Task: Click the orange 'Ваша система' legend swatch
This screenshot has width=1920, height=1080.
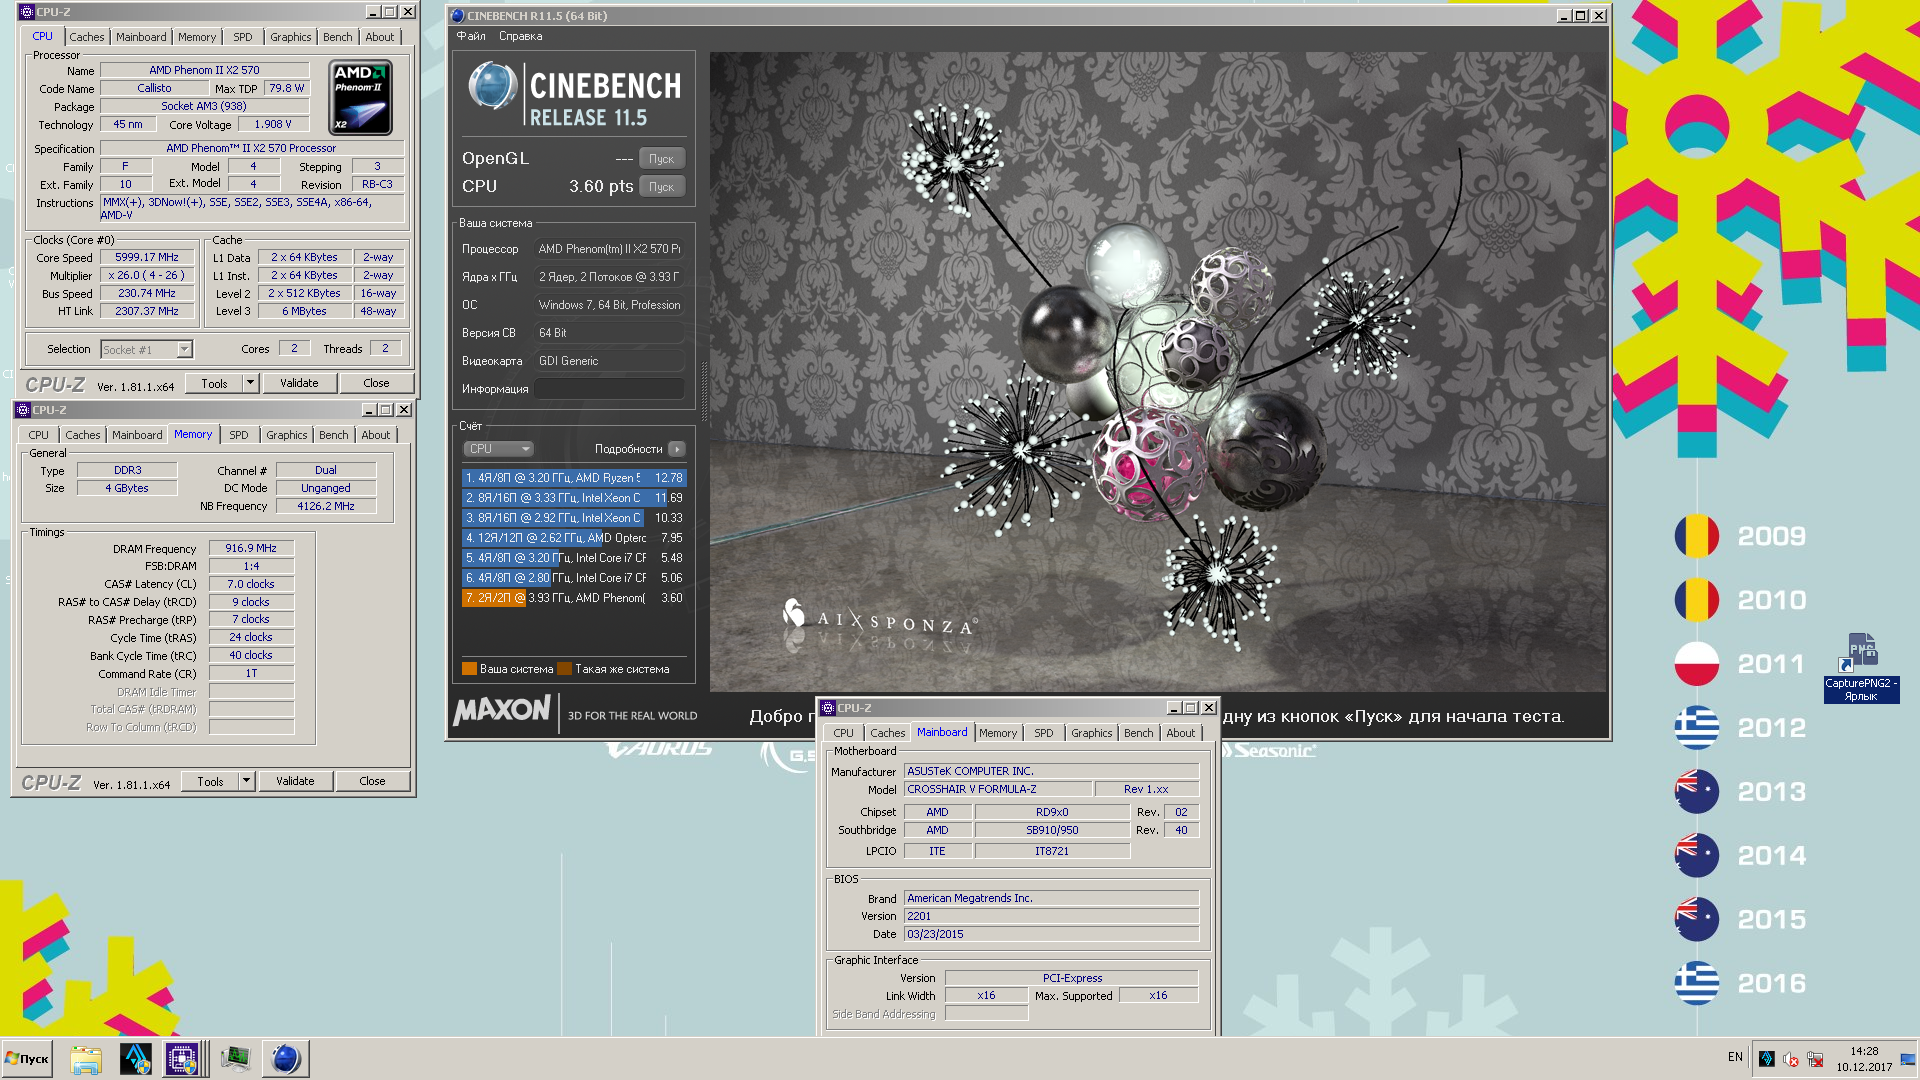Action: (469, 669)
